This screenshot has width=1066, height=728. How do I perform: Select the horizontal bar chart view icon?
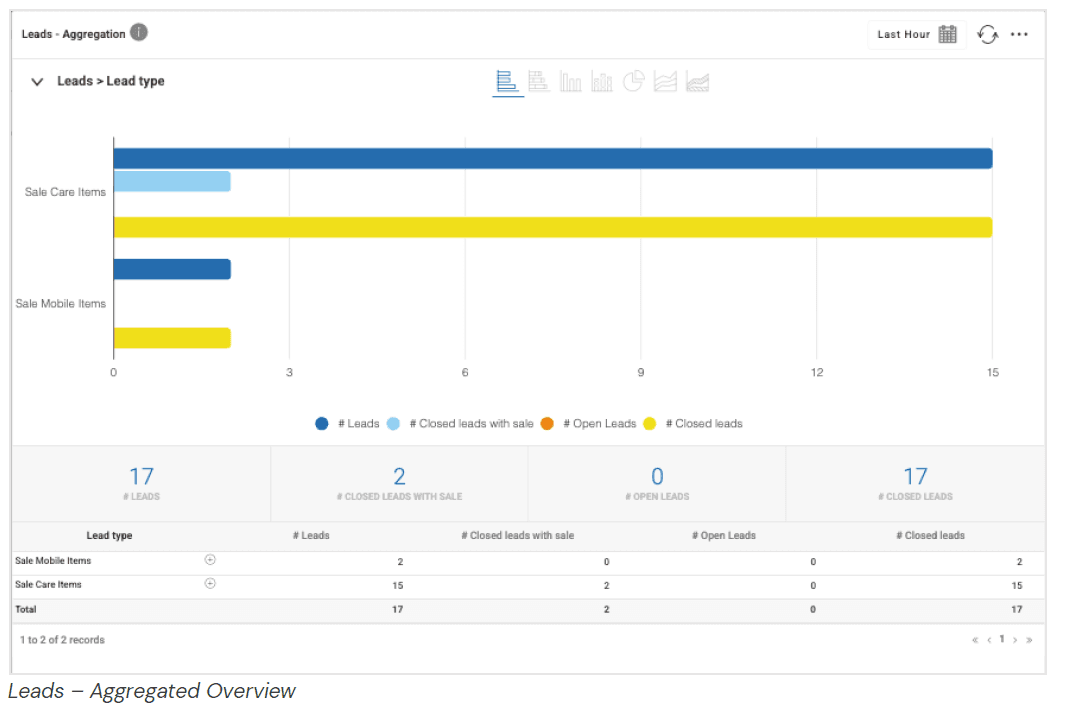pos(507,82)
